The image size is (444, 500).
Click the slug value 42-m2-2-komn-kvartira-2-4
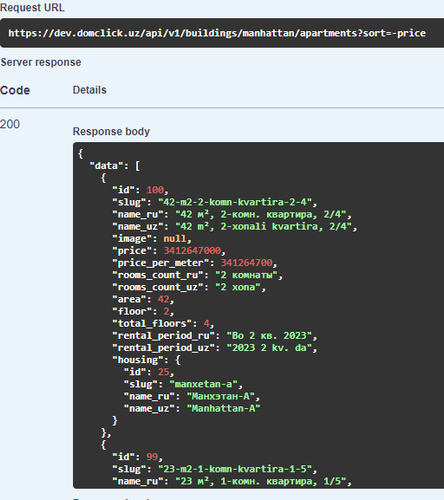coord(235,202)
